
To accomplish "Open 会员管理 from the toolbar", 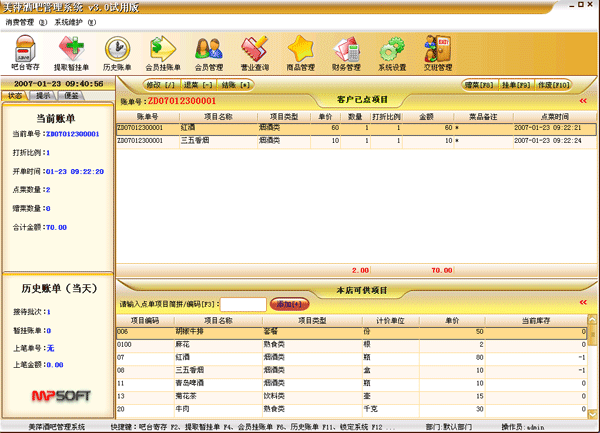I will (x=208, y=53).
